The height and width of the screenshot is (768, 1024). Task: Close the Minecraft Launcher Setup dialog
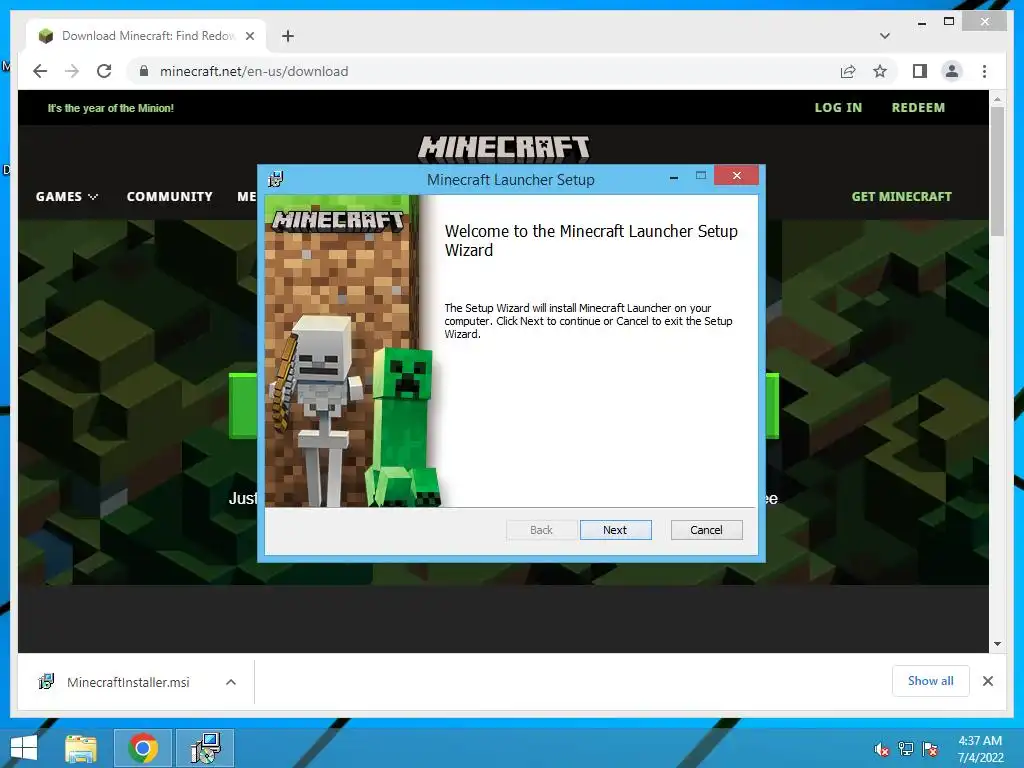click(736, 176)
